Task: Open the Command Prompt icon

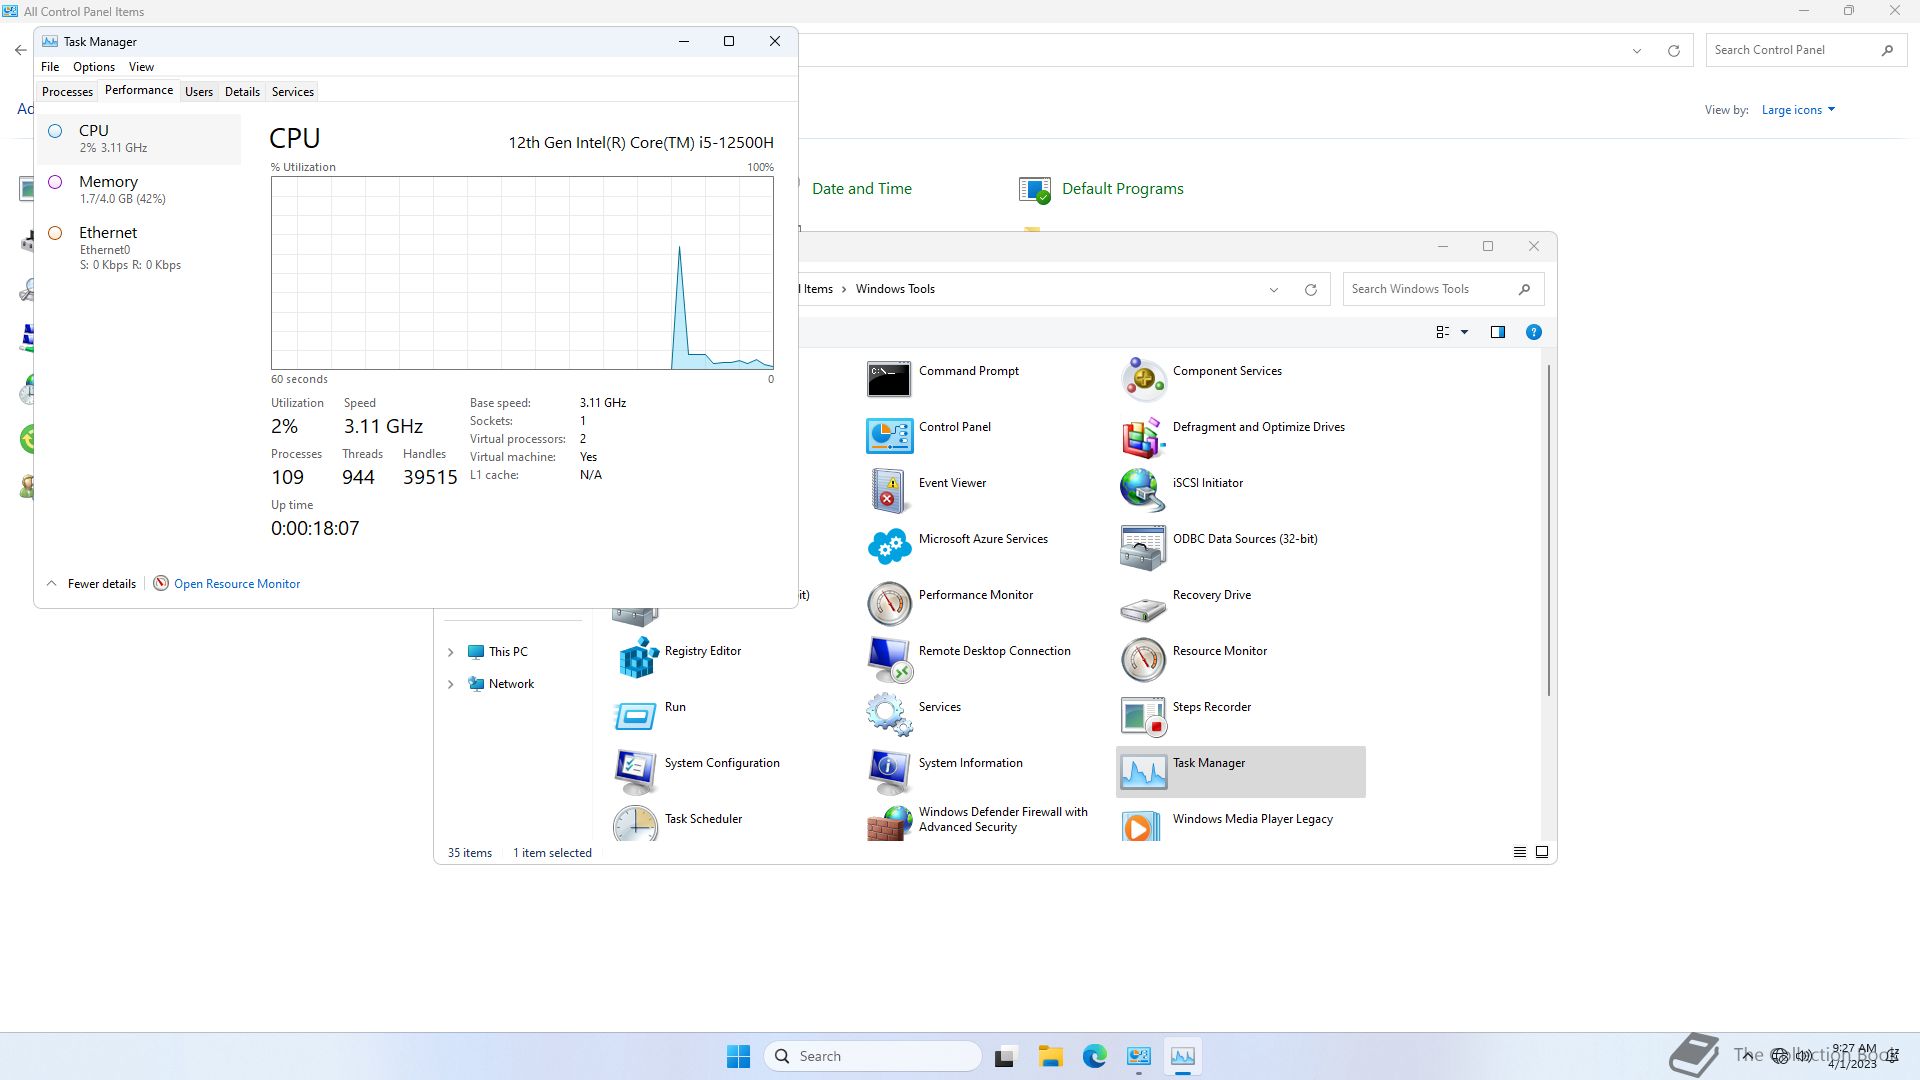Action: [888, 379]
